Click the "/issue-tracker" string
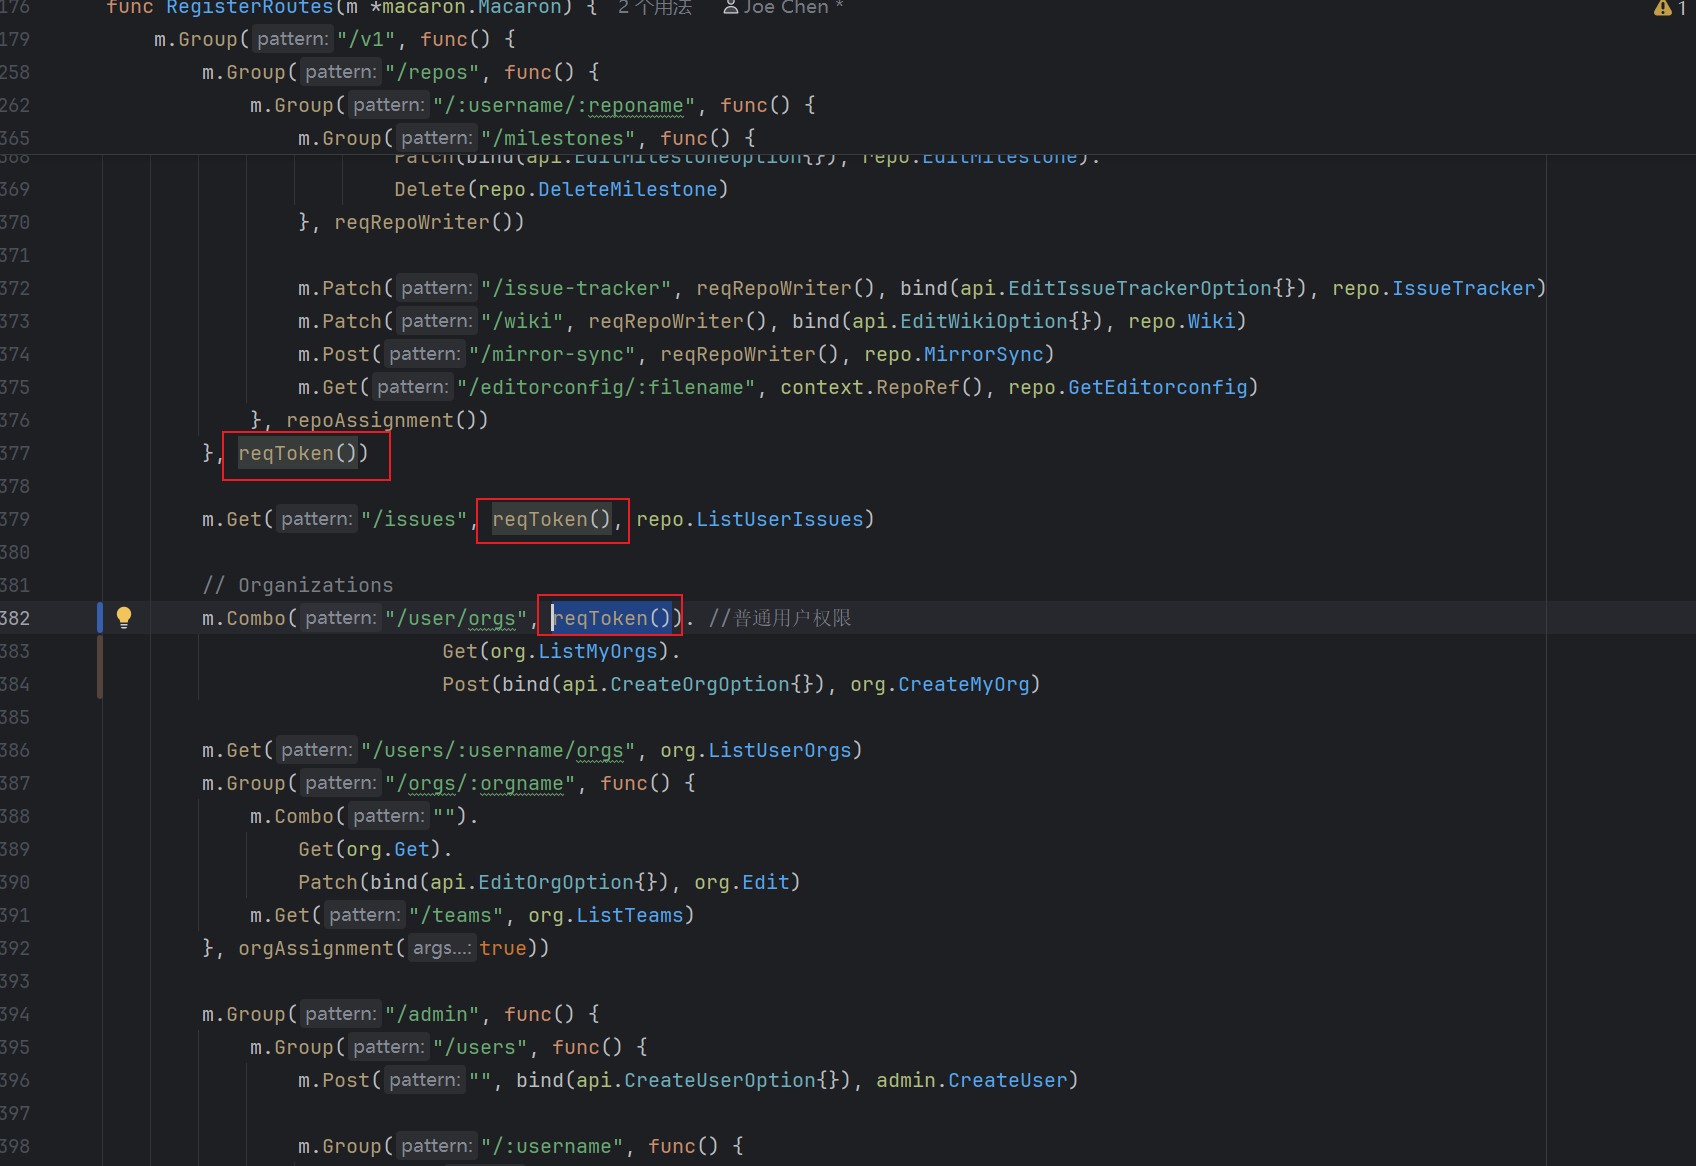 576,288
